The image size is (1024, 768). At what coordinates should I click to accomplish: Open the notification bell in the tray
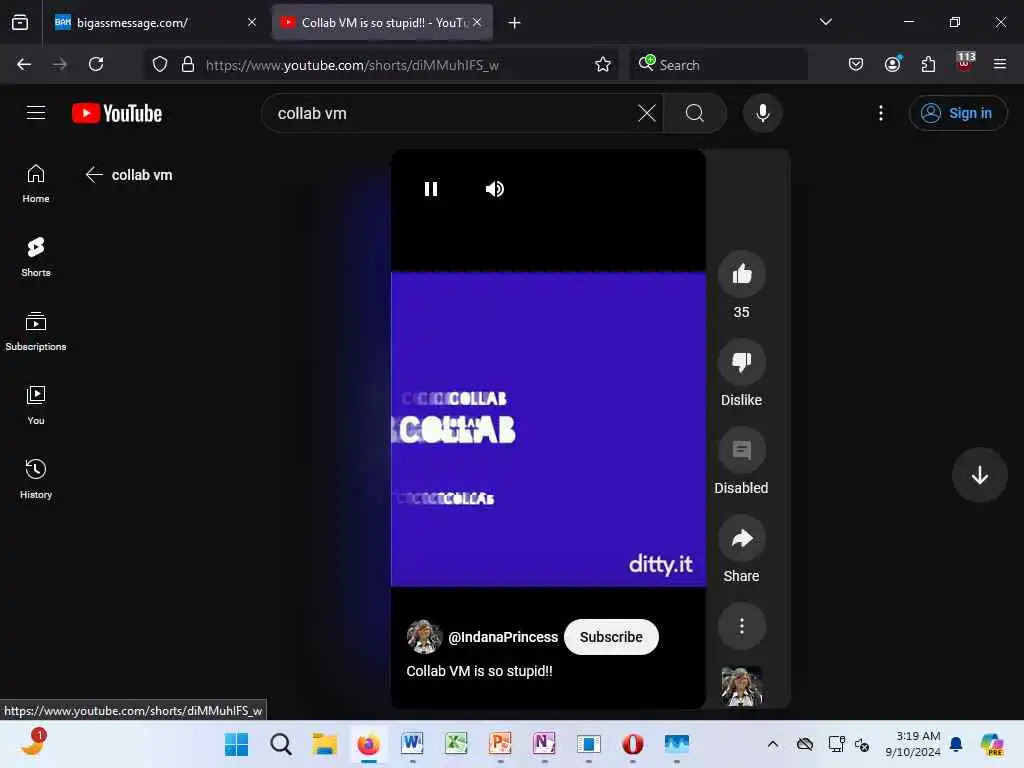[x=956, y=744]
